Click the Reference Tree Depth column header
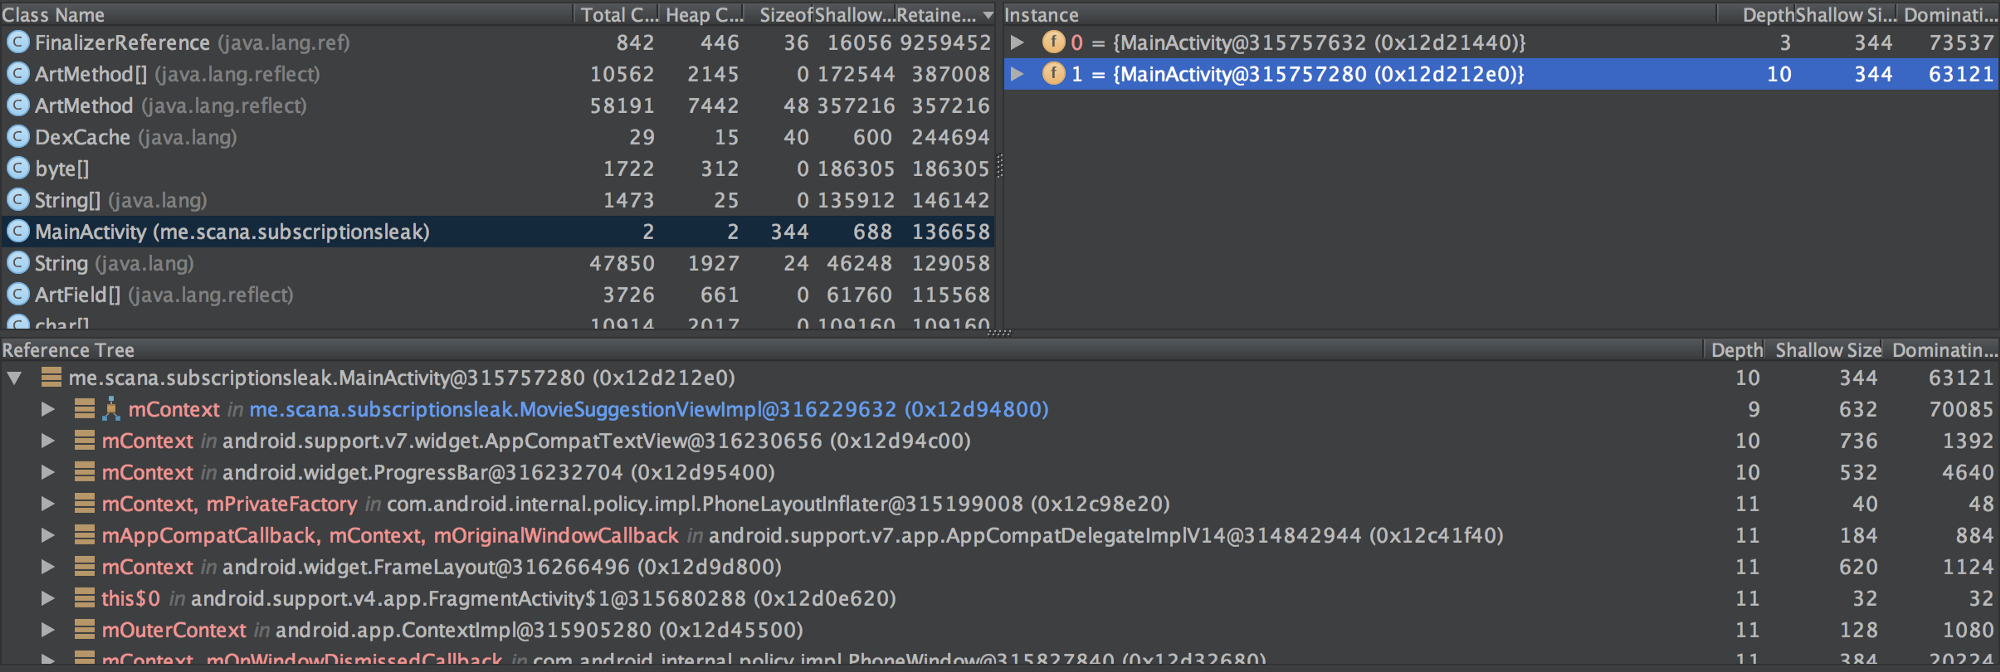2000x672 pixels. click(x=1736, y=350)
